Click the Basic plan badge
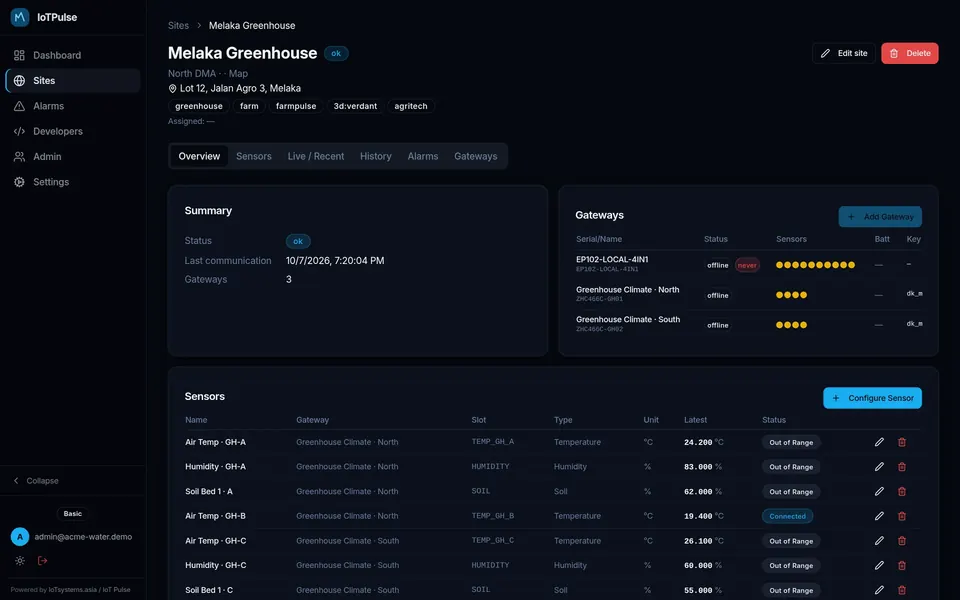Viewport: 960px width, 600px height. (x=72, y=514)
